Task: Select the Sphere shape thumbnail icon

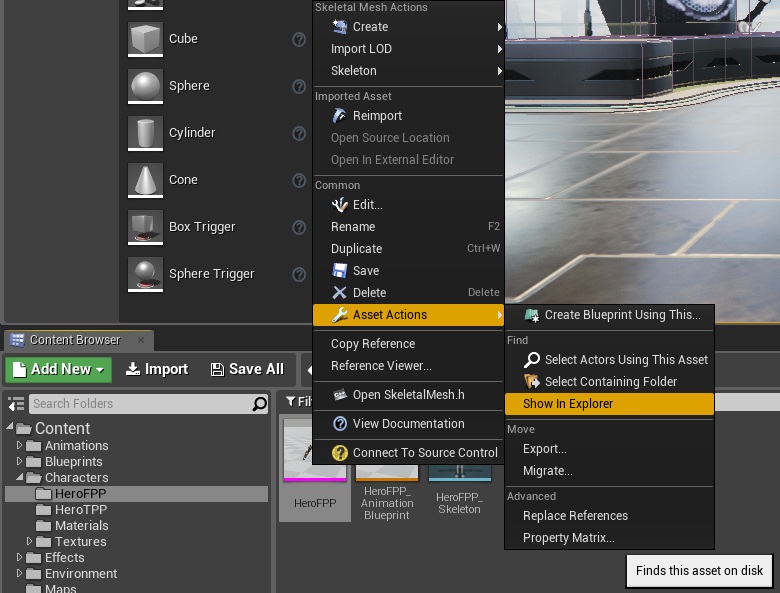Action: click(145, 86)
